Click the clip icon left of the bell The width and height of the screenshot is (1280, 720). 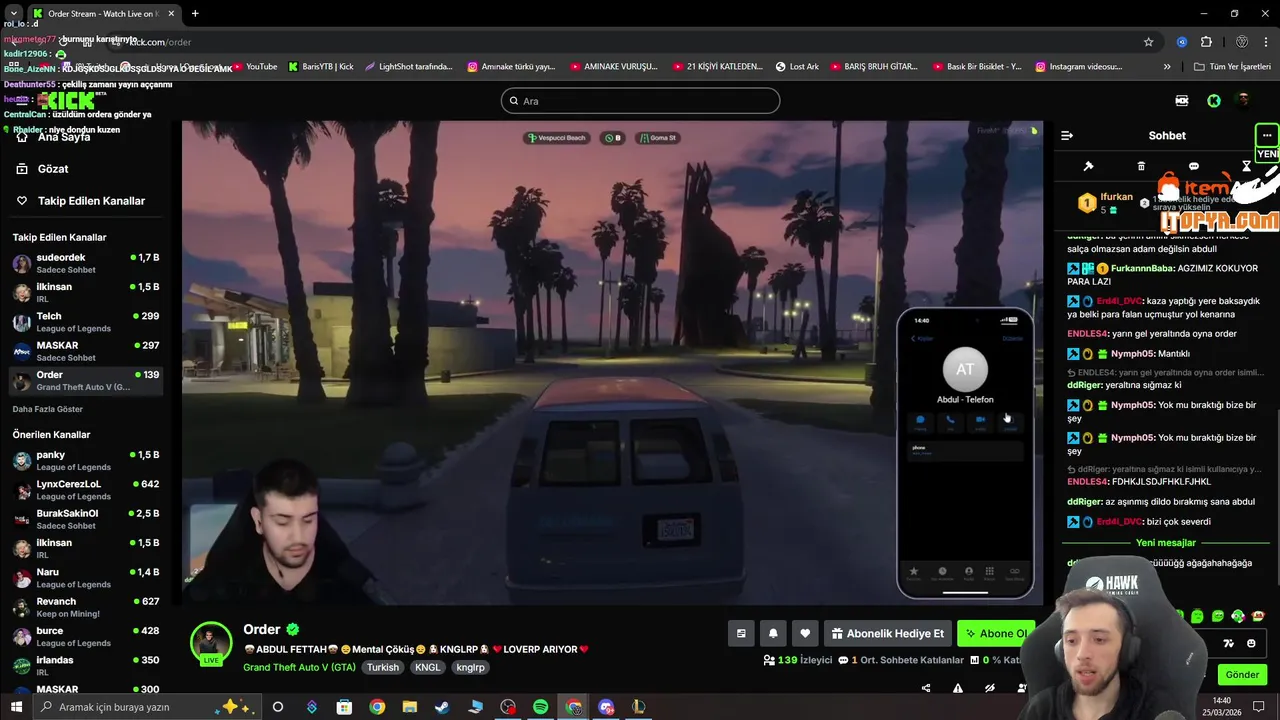click(x=741, y=633)
